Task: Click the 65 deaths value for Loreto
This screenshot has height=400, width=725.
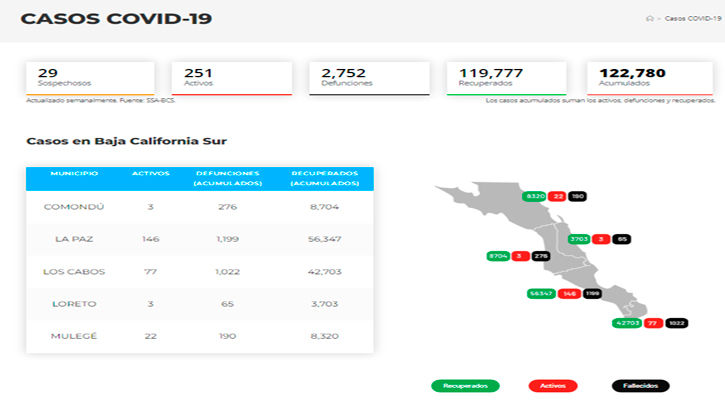Action: 227,304
